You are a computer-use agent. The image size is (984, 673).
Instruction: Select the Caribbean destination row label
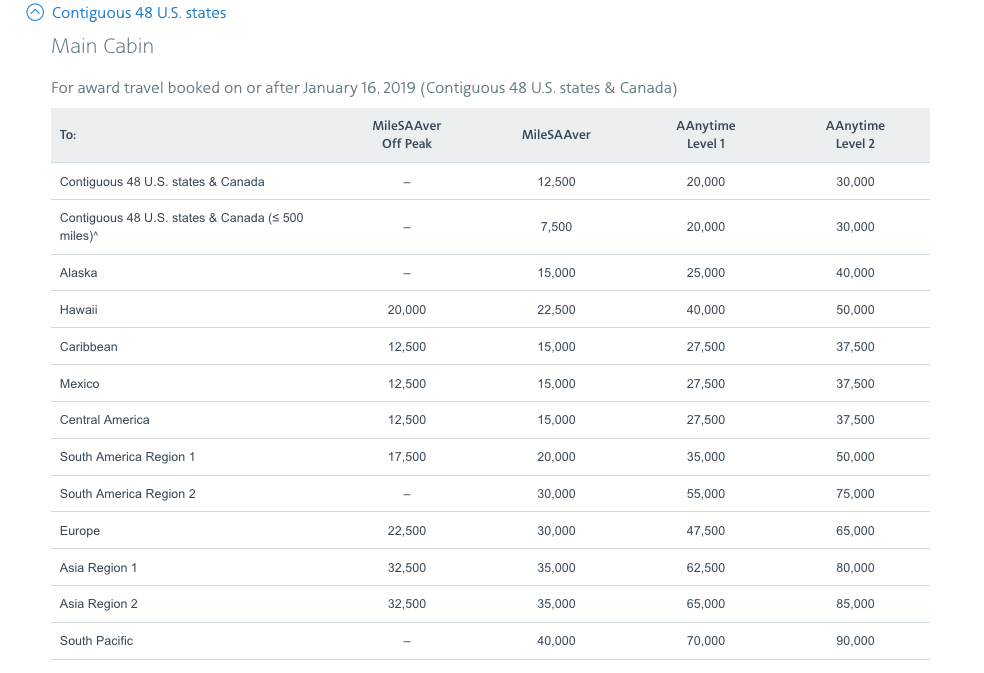[89, 347]
